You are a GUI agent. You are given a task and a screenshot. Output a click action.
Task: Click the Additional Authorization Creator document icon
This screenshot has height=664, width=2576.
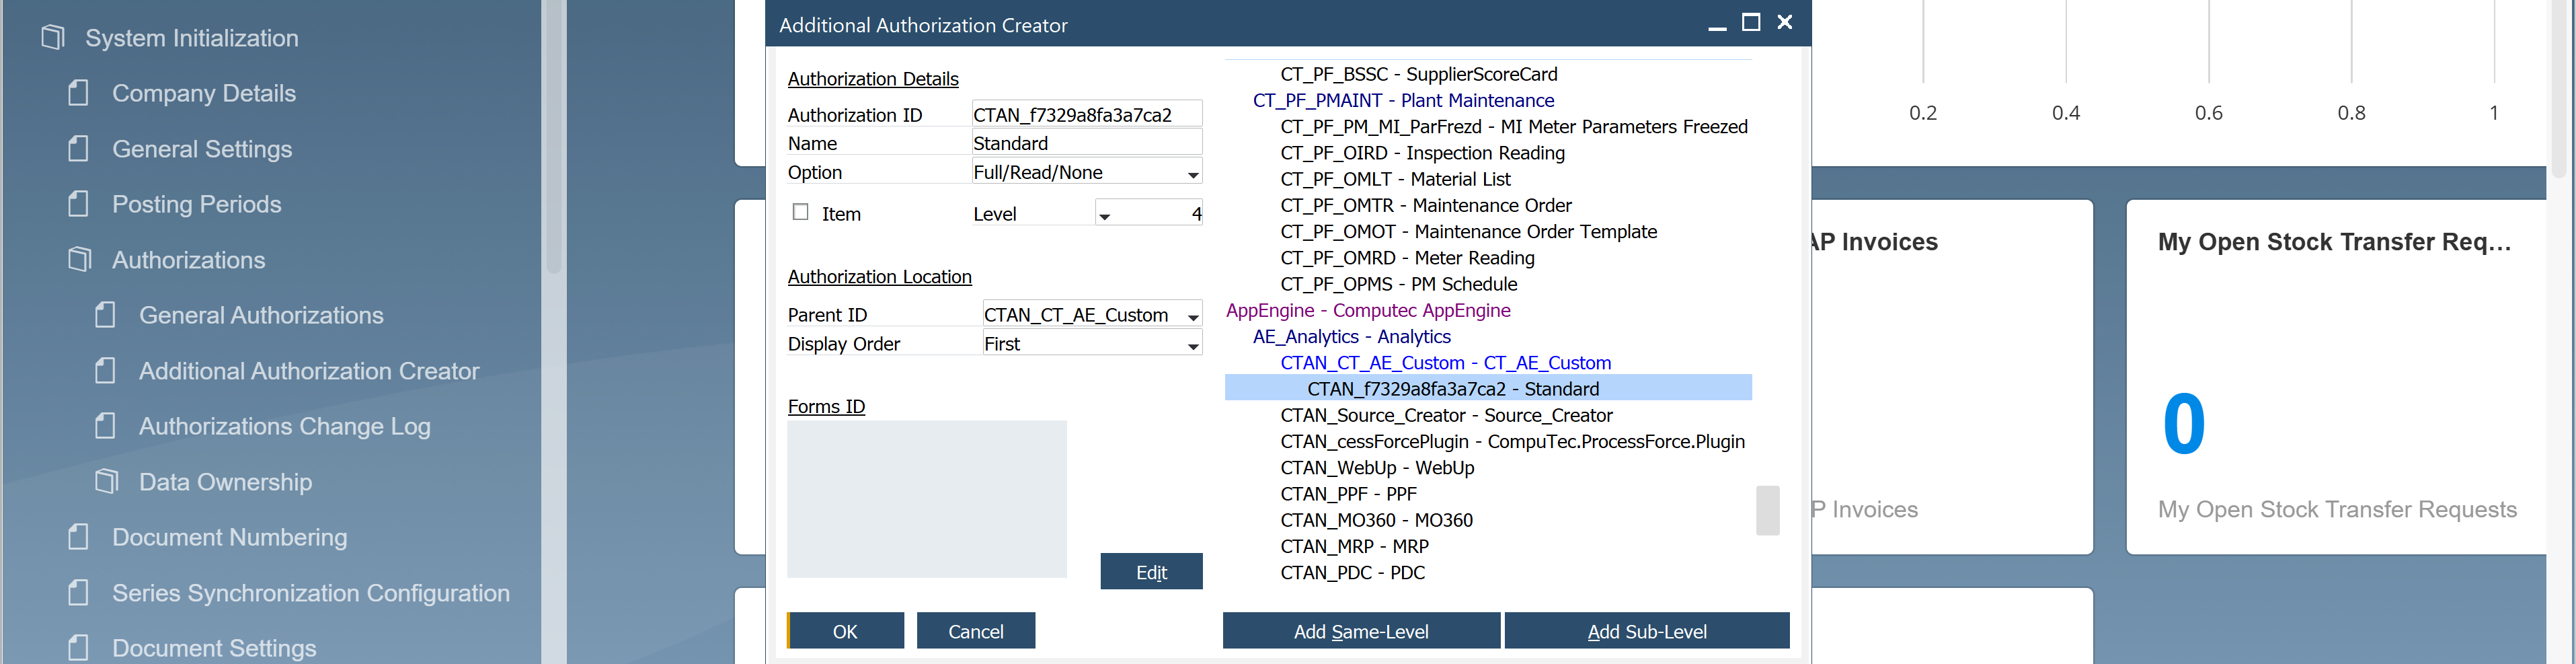(105, 370)
